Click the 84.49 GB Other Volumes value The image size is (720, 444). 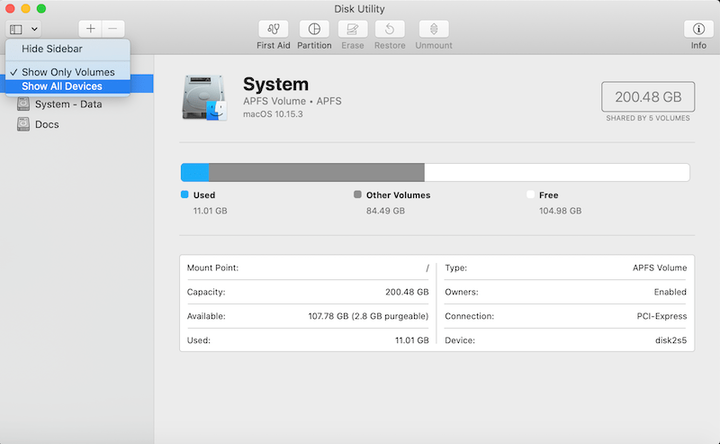pos(385,211)
